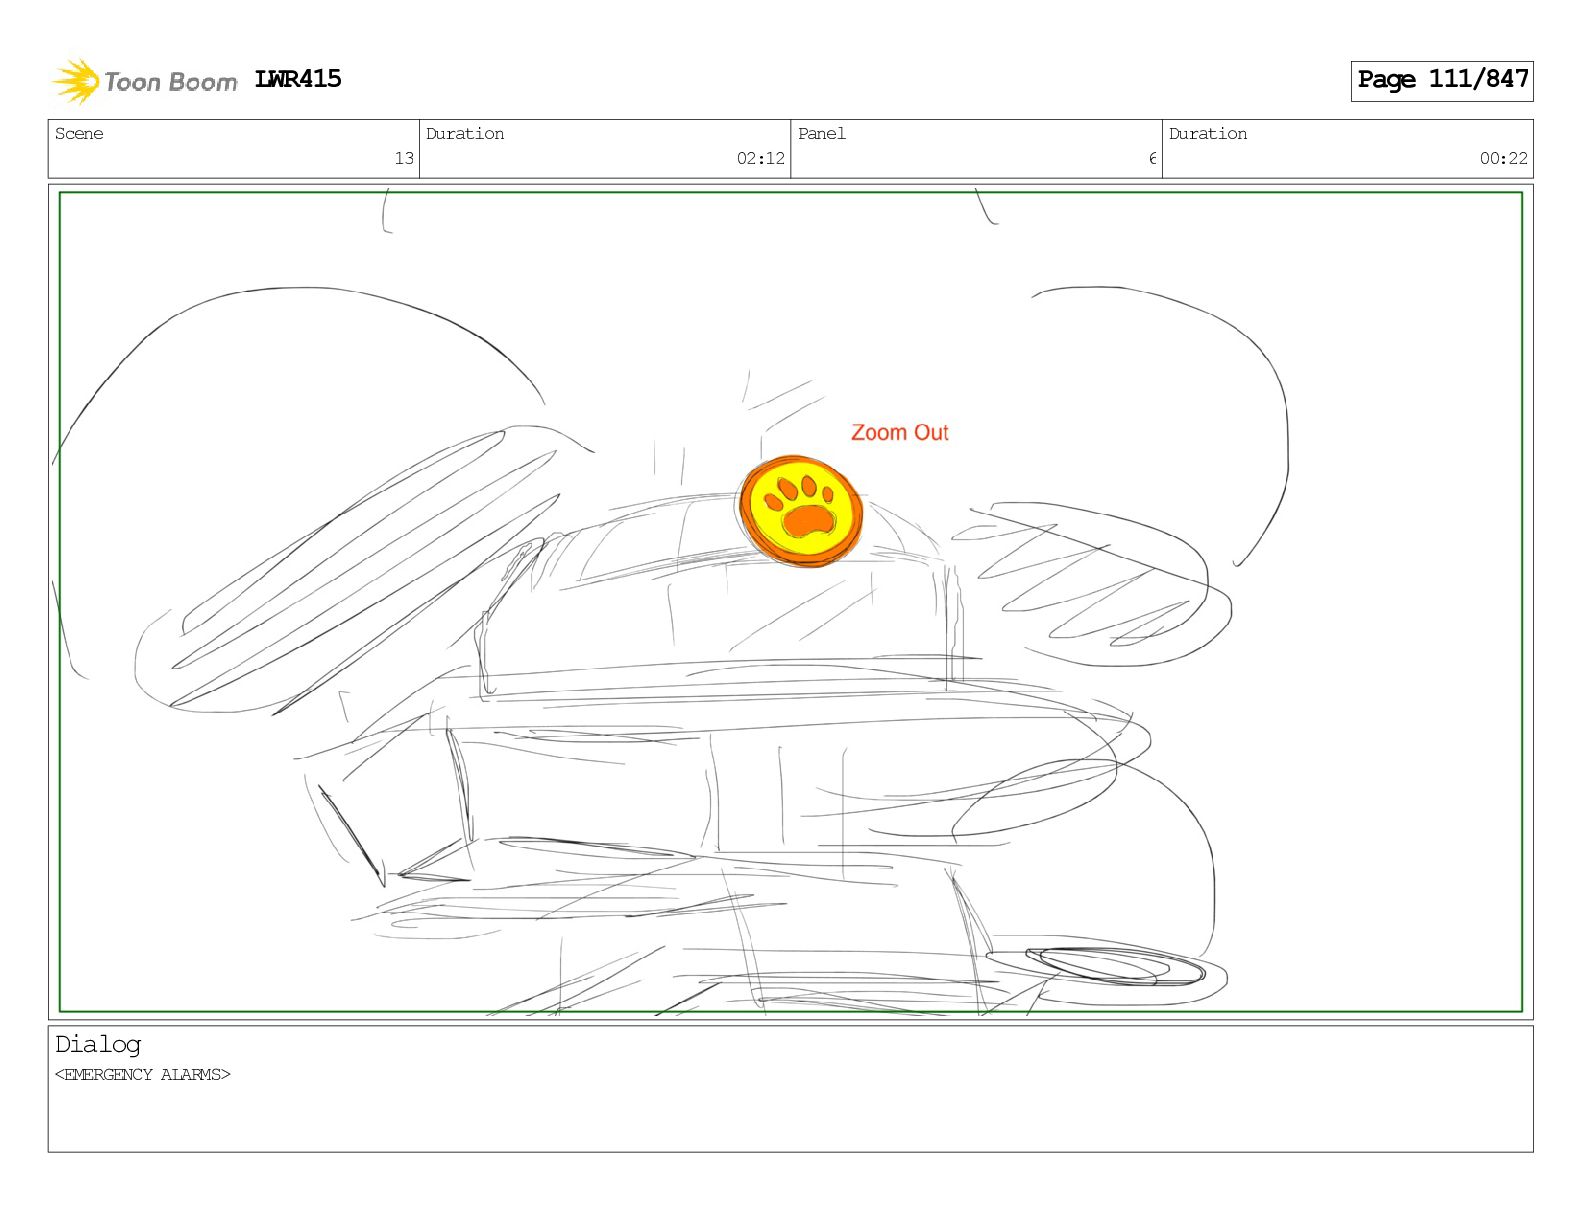Select the duration value 00:22
The width and height of the screenshot is (1584, 1224).
click(1504, 158)
